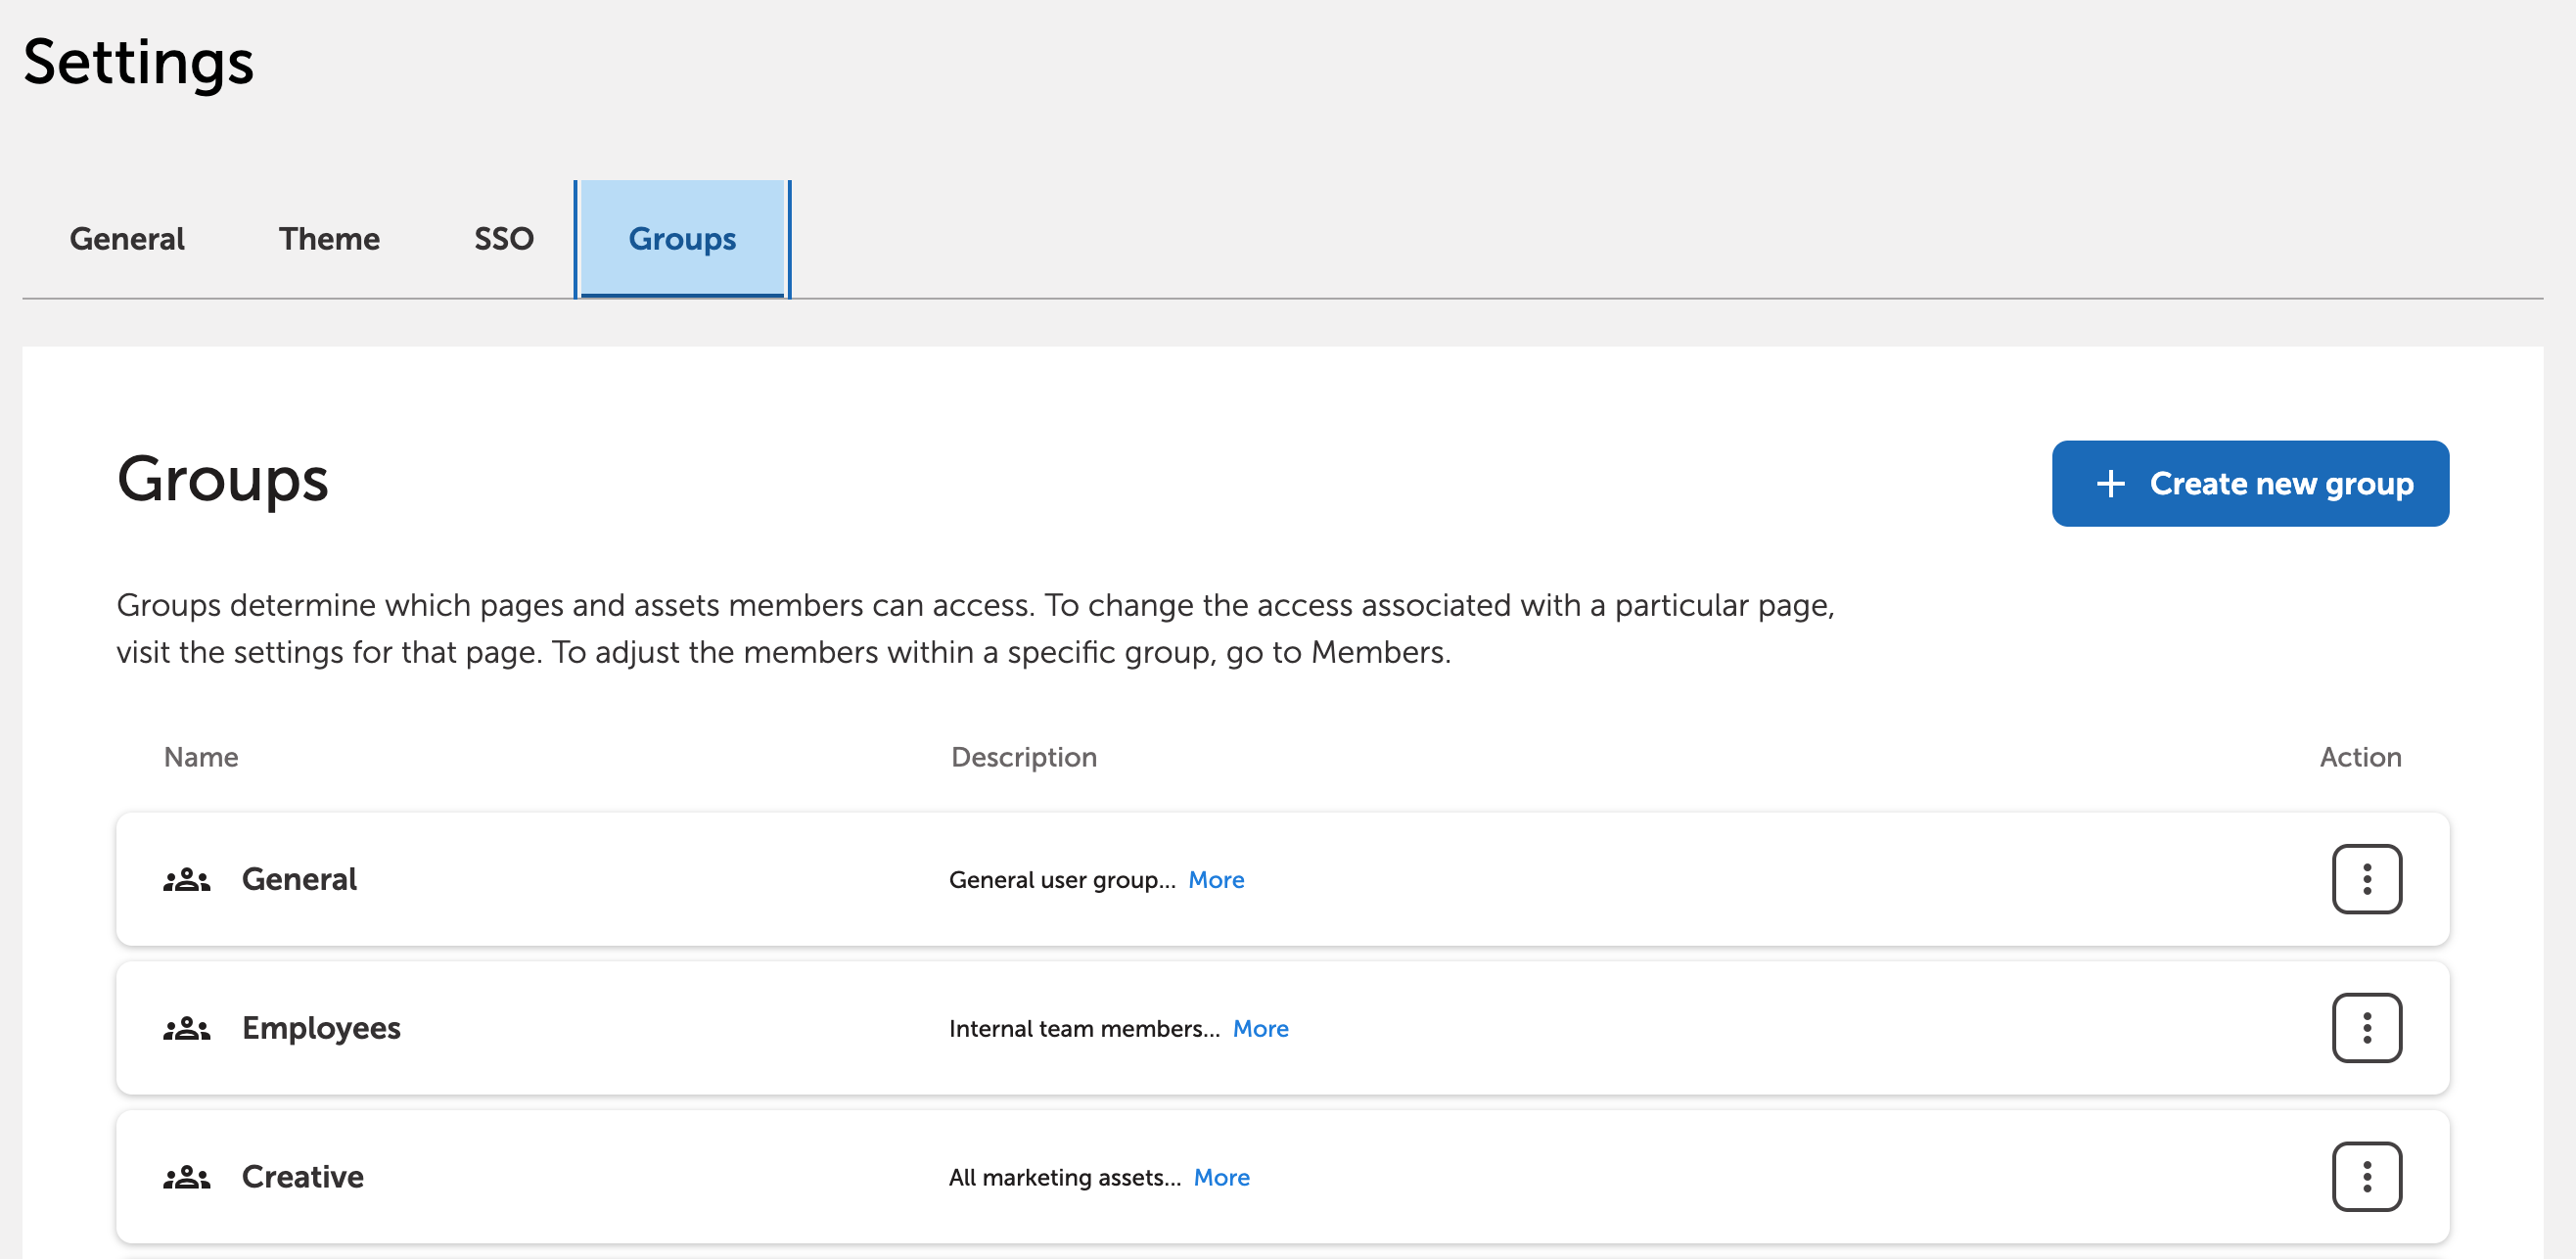This screenshot has width=2576, height=1259.
Task: Click the Groups section heading
Action: click(223, 481)
